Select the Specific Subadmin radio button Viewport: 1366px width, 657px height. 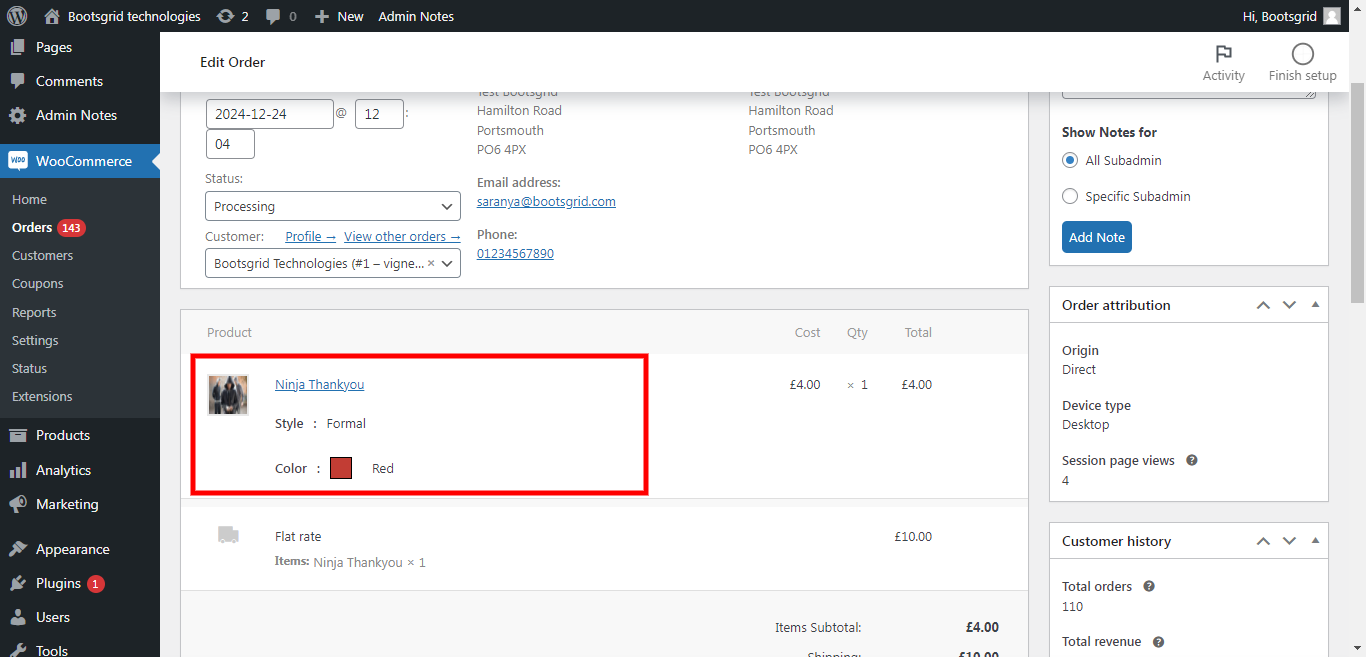[x=1070, y=196]
